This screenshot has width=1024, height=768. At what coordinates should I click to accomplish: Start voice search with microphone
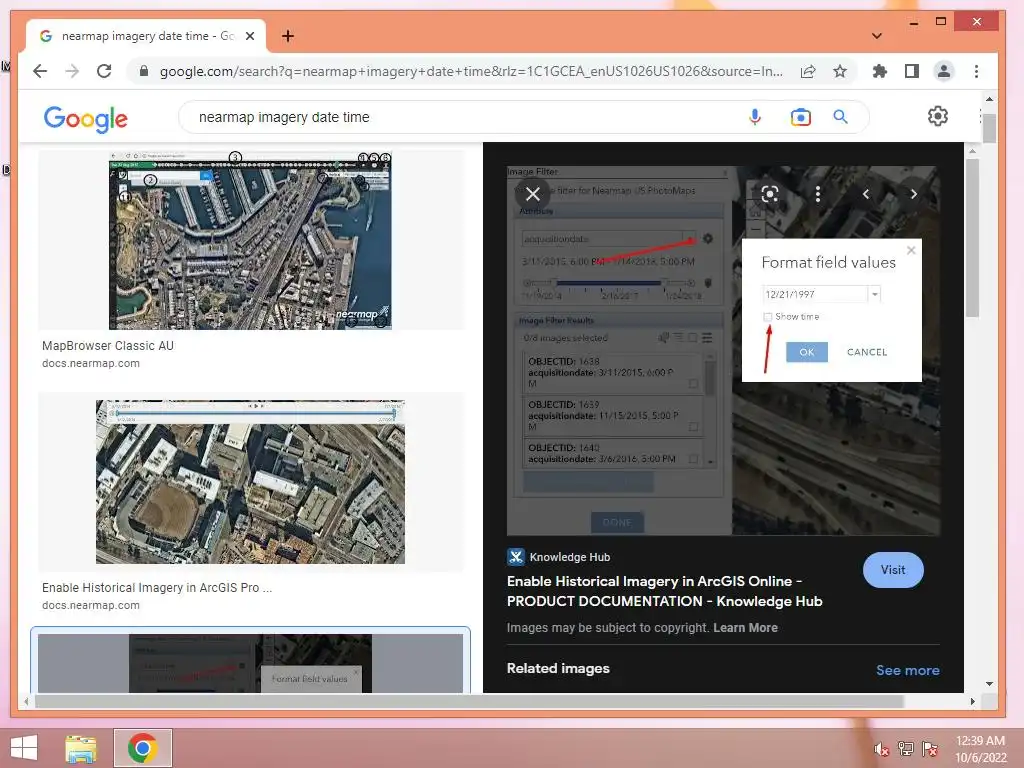click(755, 117)
